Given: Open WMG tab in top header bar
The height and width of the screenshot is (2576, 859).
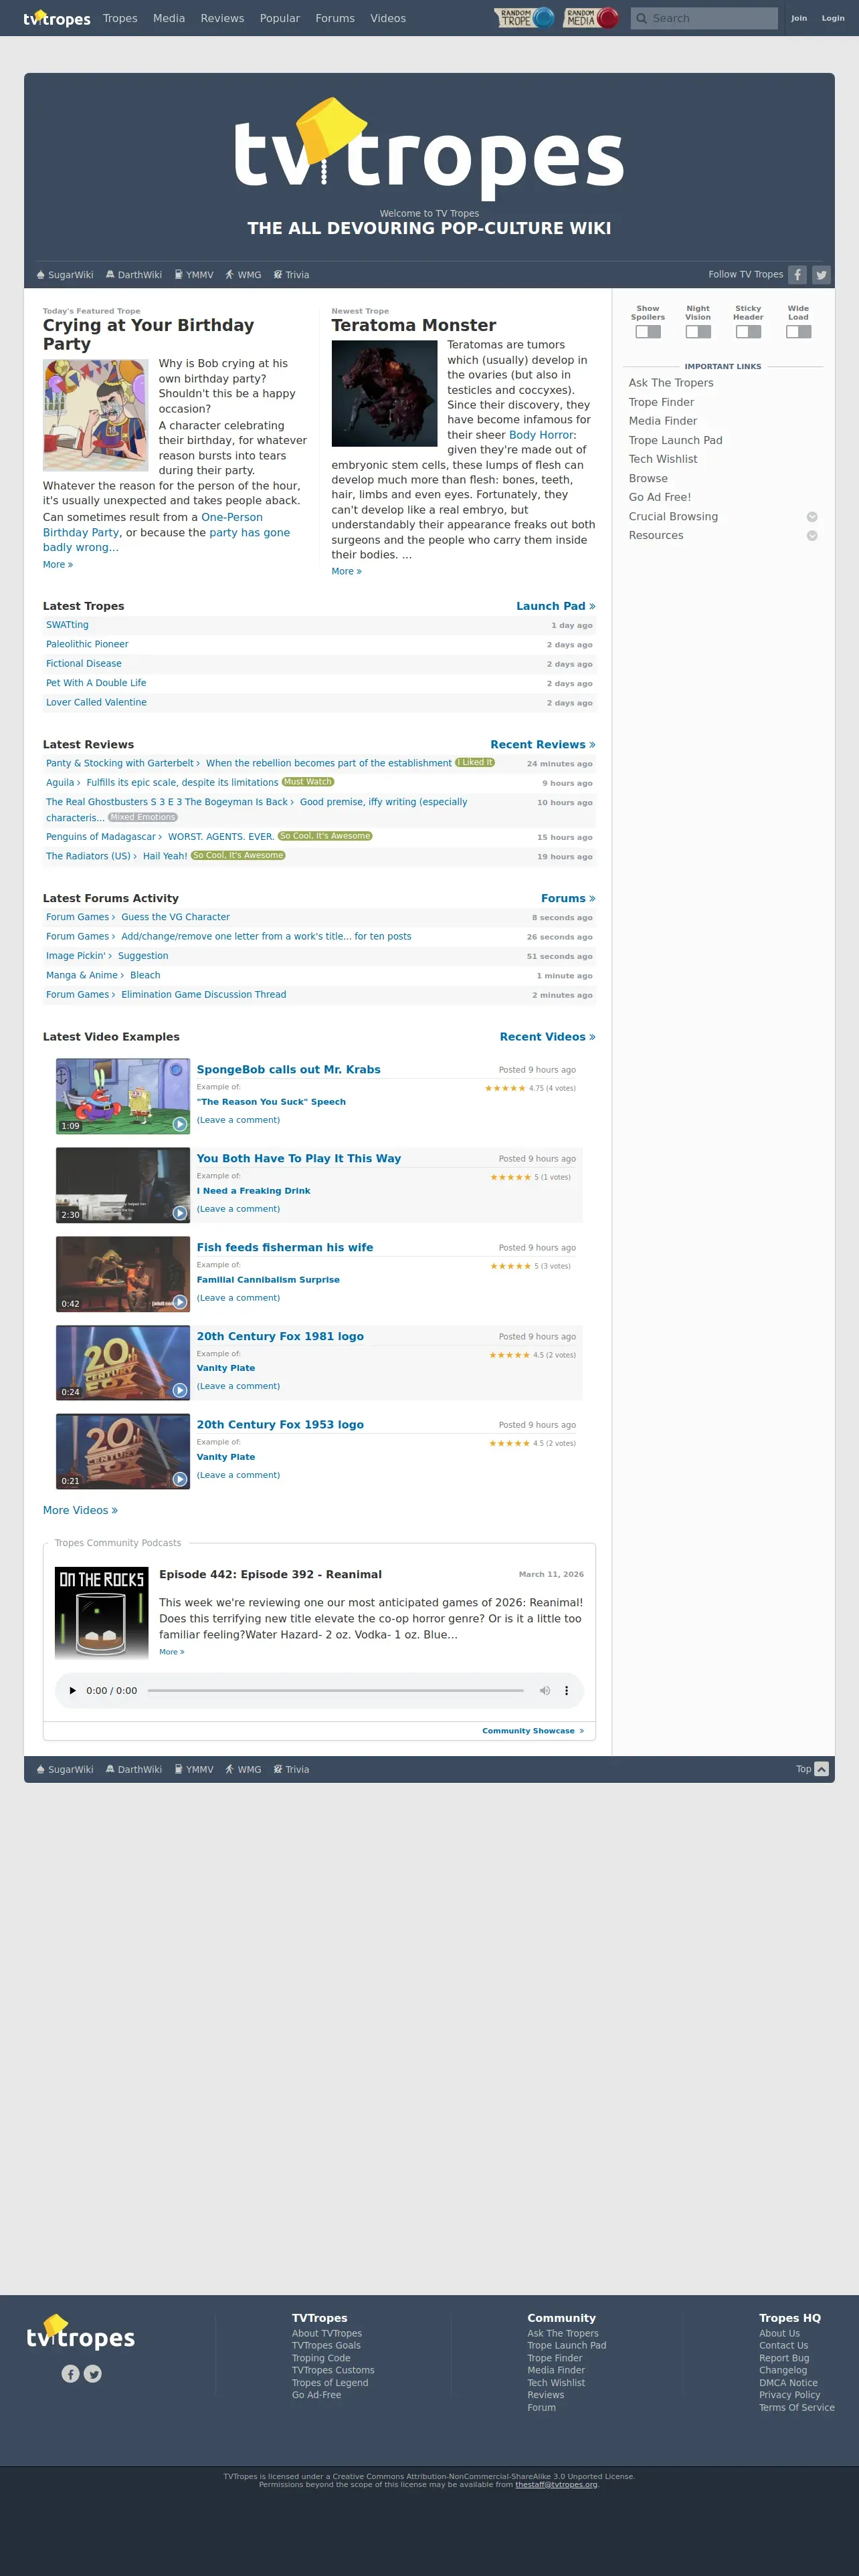Looking at the screenshot, I should point(243,275).
